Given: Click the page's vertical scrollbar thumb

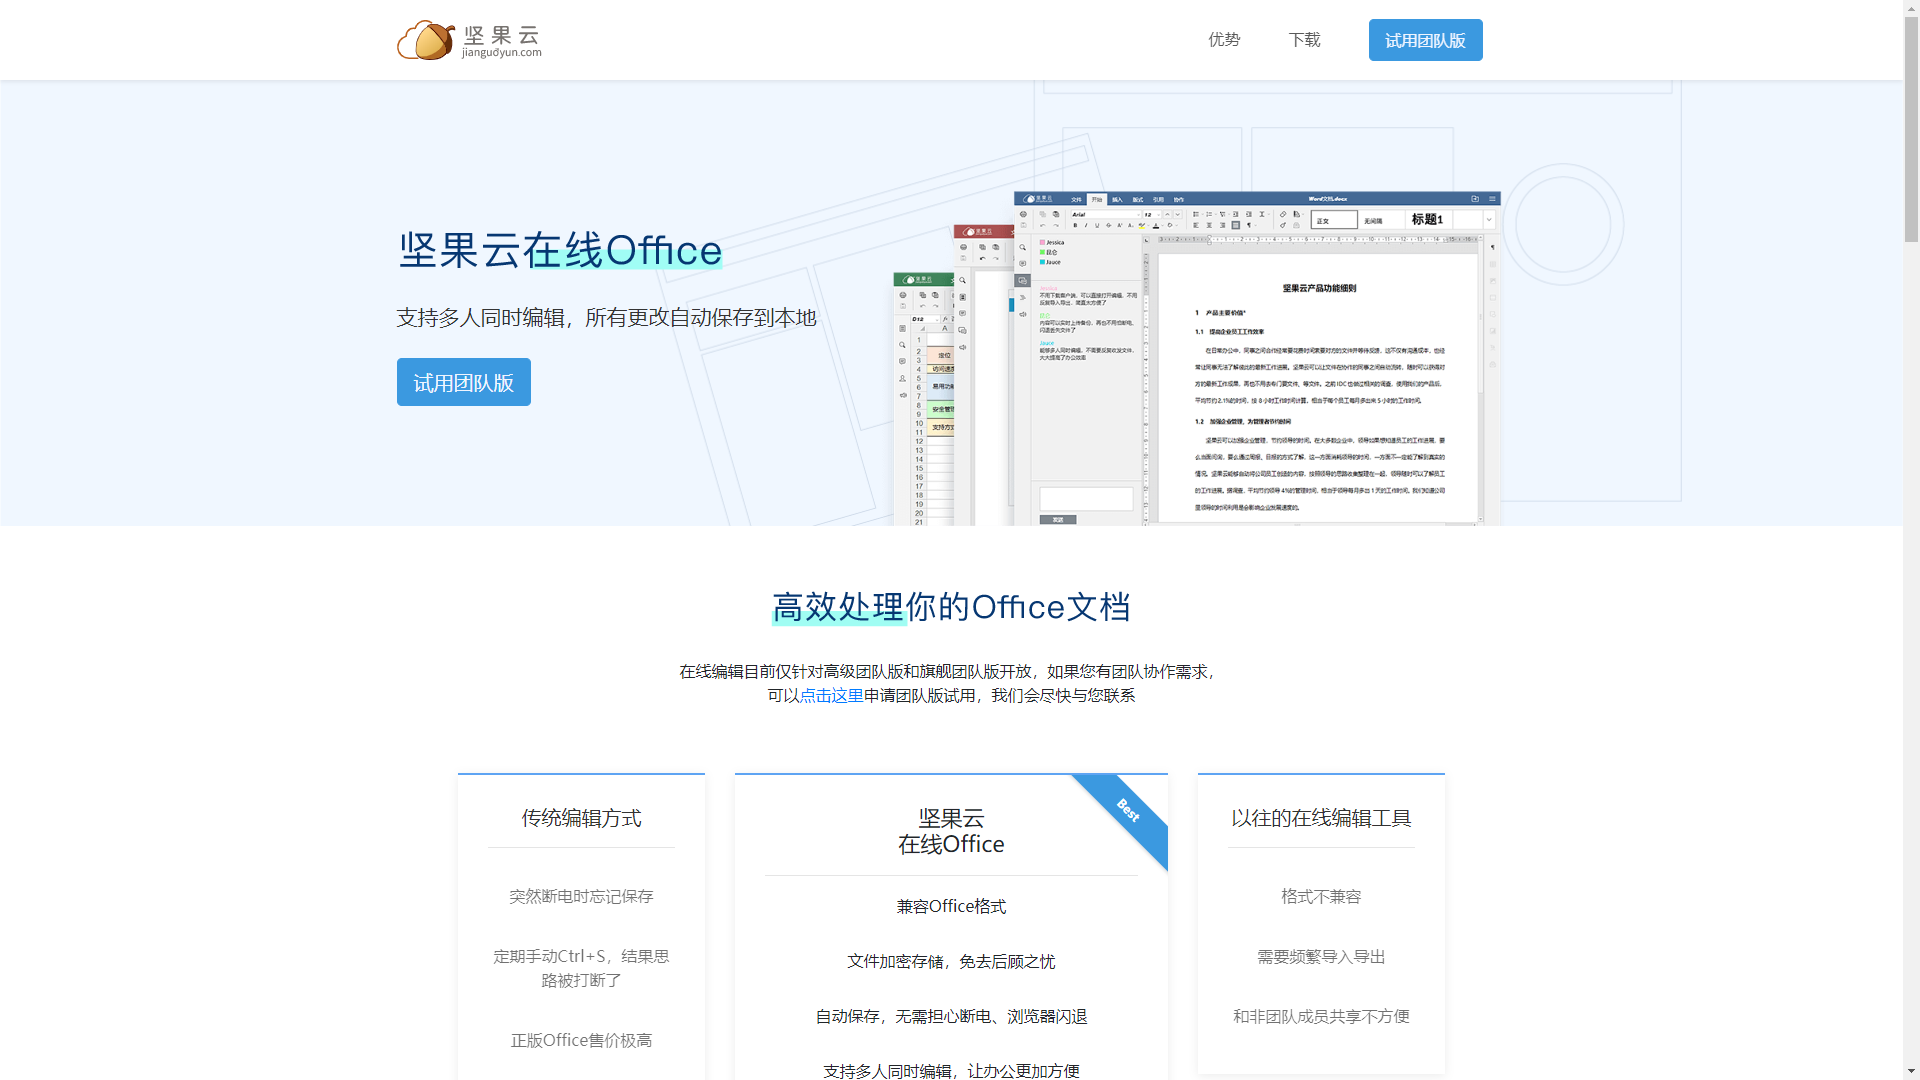Looking at the screenshot, I should (1911, 130).
